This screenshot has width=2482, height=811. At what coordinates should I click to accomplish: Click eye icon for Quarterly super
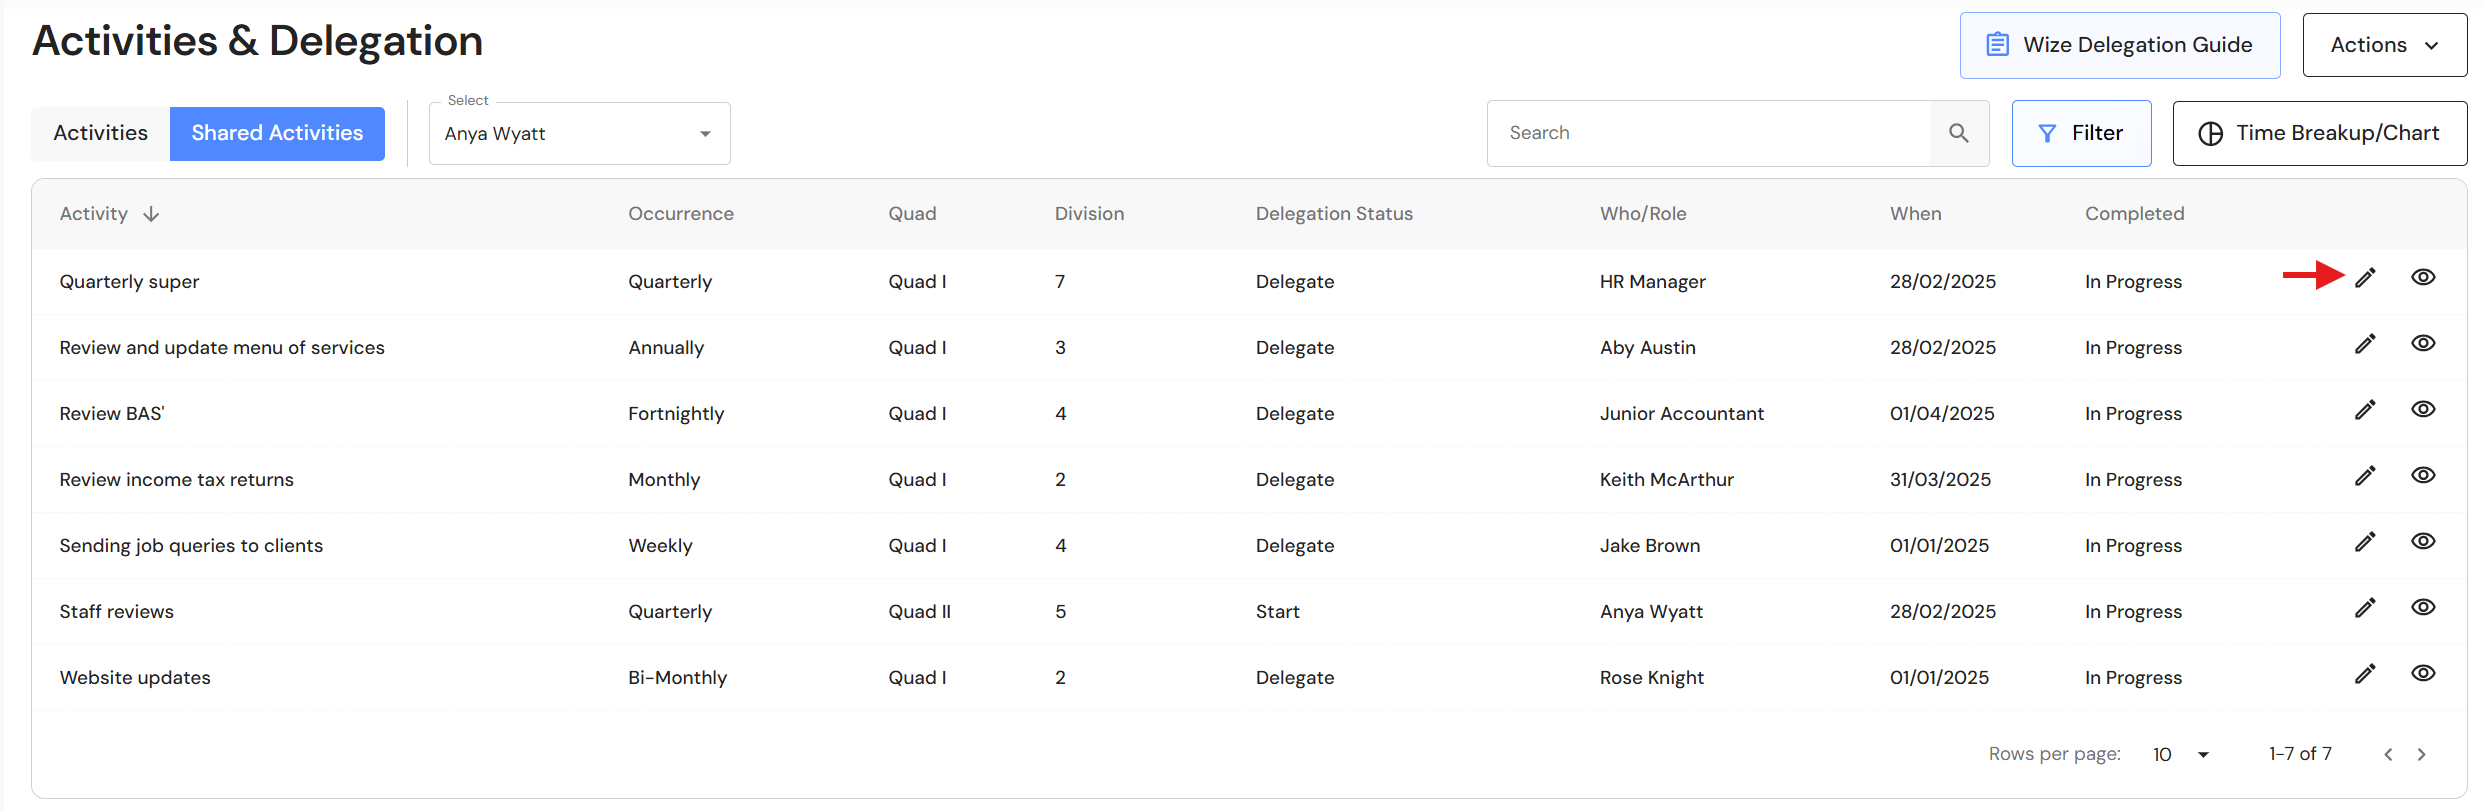click(x=2423, y=278)
